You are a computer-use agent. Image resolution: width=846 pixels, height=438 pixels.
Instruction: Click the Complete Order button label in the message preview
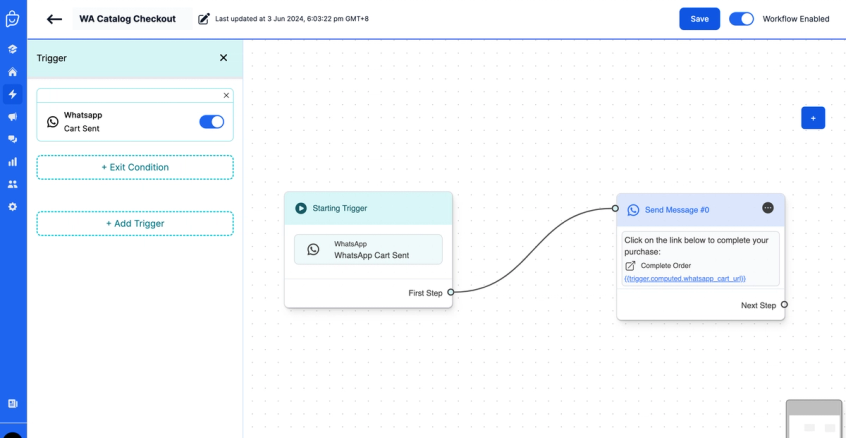pos(666,265)
